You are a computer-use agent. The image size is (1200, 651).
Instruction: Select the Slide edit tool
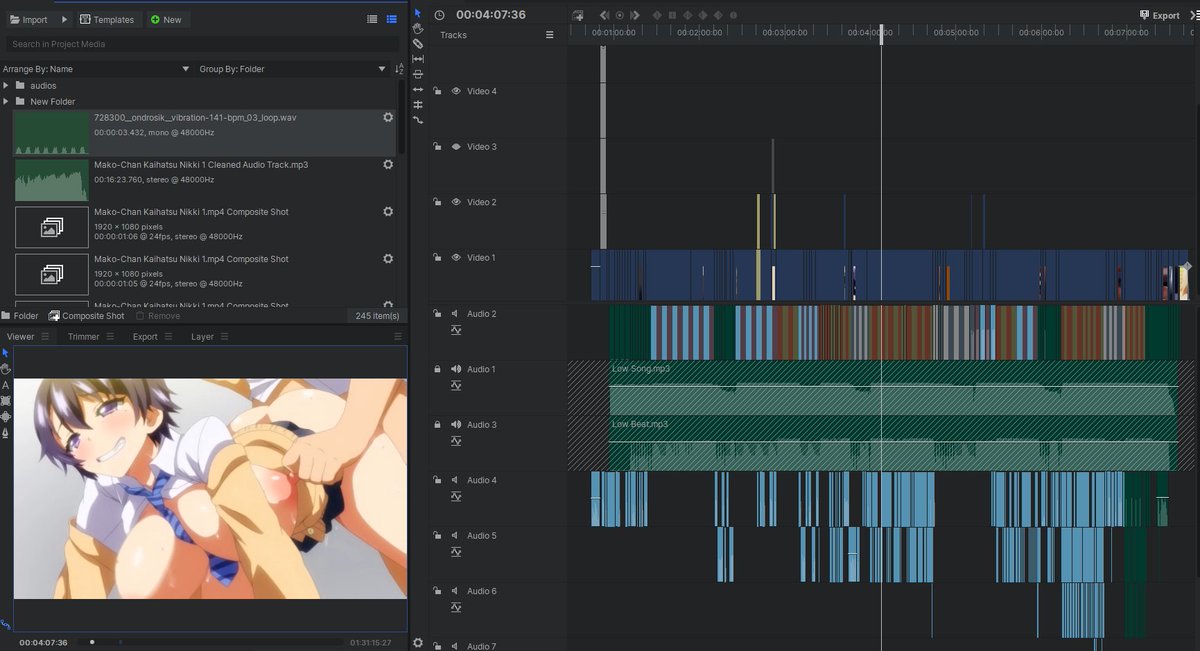pos(418,74)
